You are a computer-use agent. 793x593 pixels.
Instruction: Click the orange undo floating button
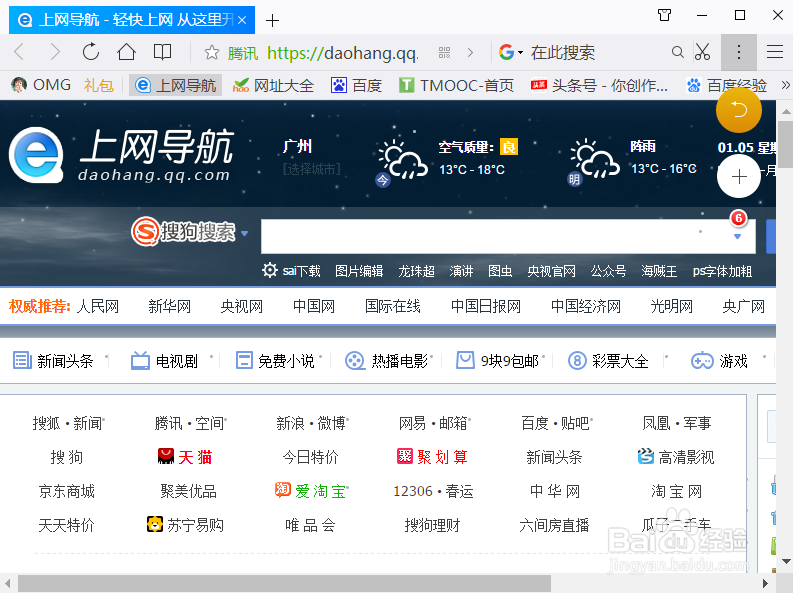click(739, 110)
